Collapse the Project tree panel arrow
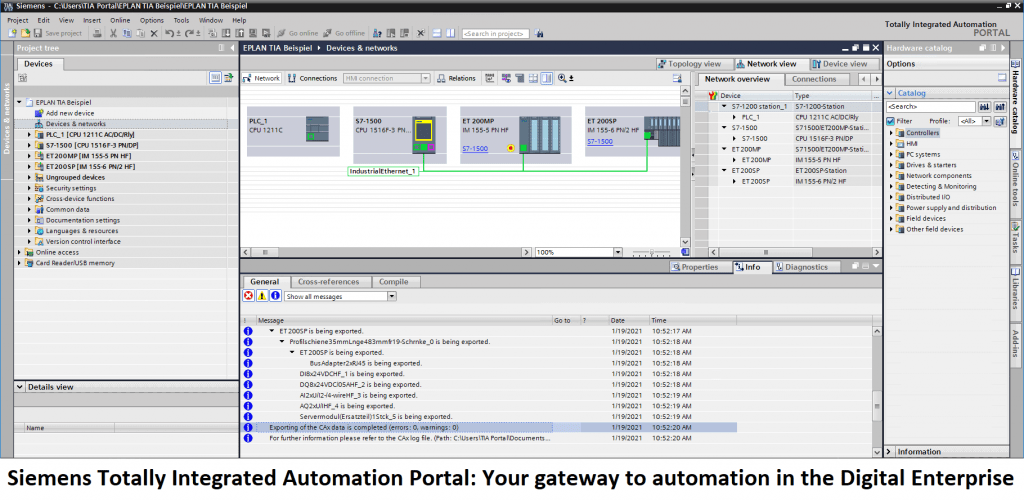The width and height of the screenshot is (1024, 500). click(x=232, y=48)
